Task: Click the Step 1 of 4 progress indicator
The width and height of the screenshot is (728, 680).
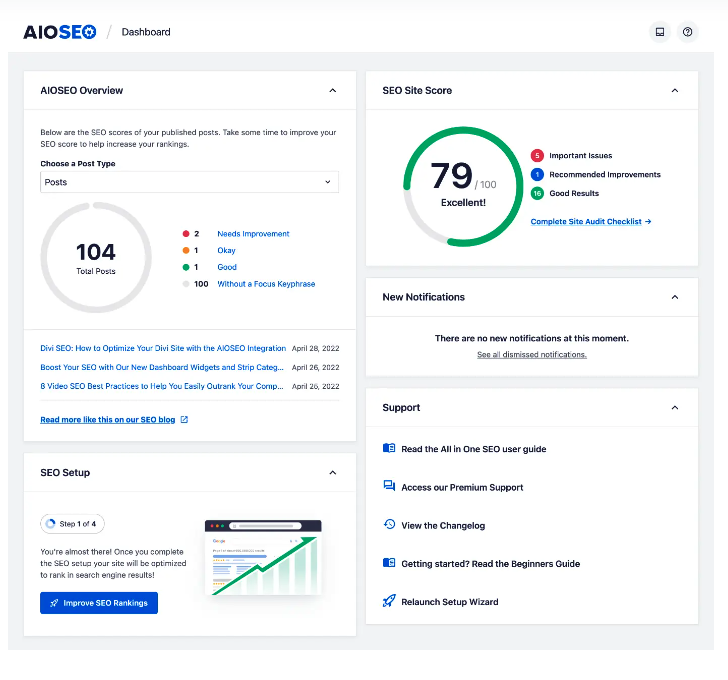Action: click(72, 524)
